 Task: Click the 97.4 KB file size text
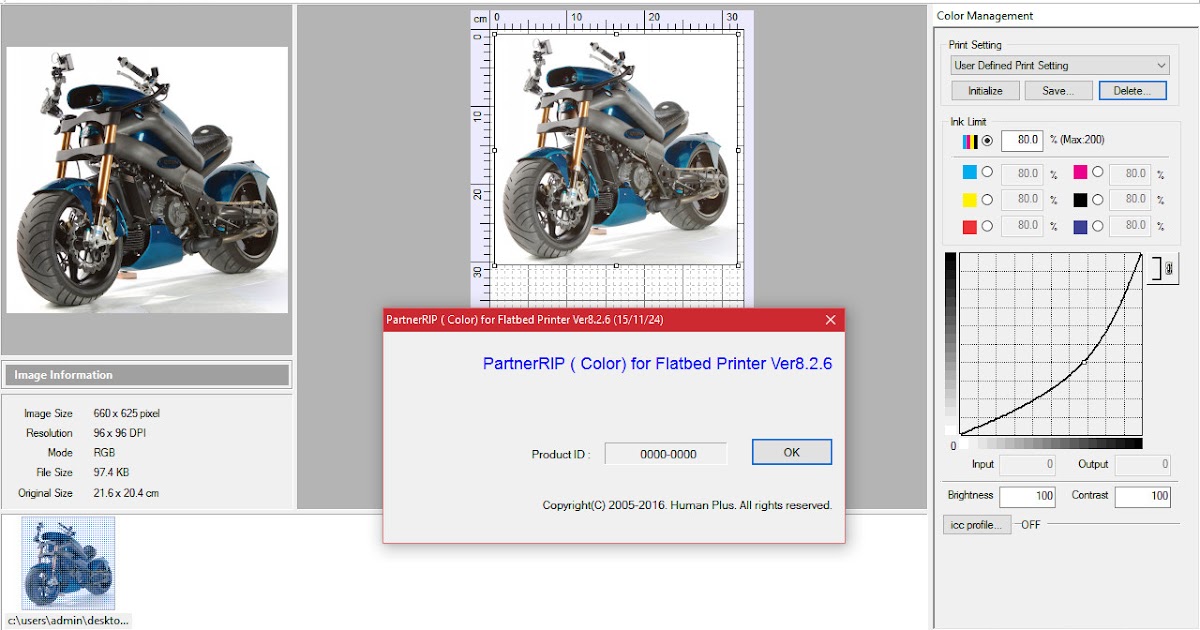(111, 472)
